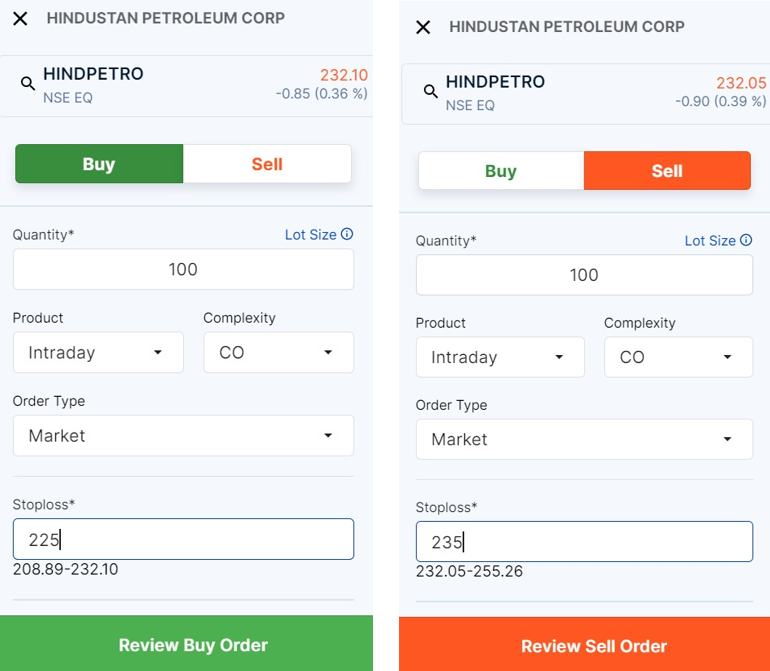
Task: Switch to Sell in the left panel
Action: [x=267, y=164]
